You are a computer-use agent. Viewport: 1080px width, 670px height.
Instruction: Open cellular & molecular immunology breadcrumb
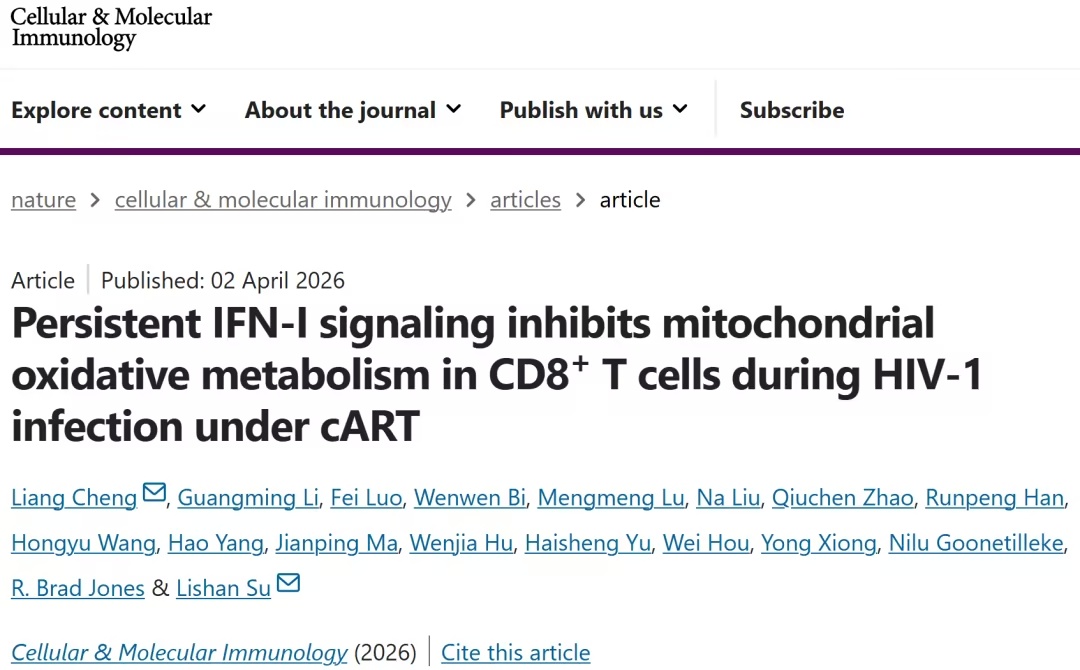pos(283,200)
